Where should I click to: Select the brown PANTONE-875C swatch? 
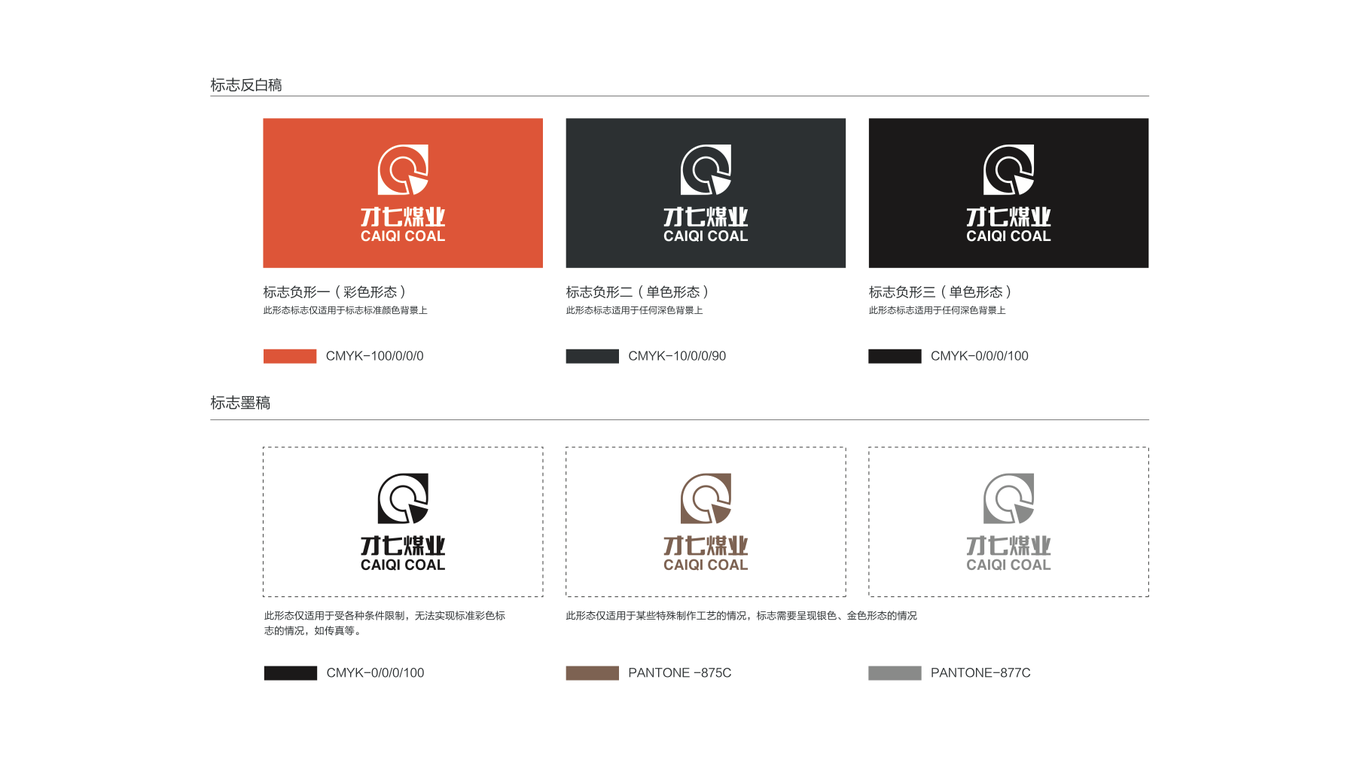(592, 673)
